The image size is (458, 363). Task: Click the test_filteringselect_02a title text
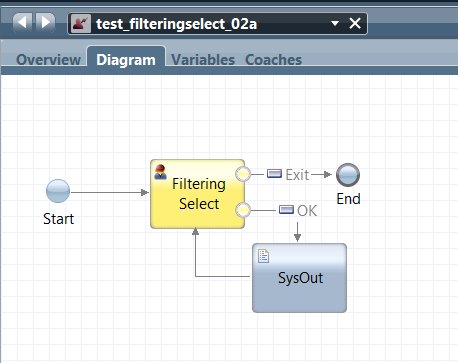pyautogui.click(x=177, y=24)
